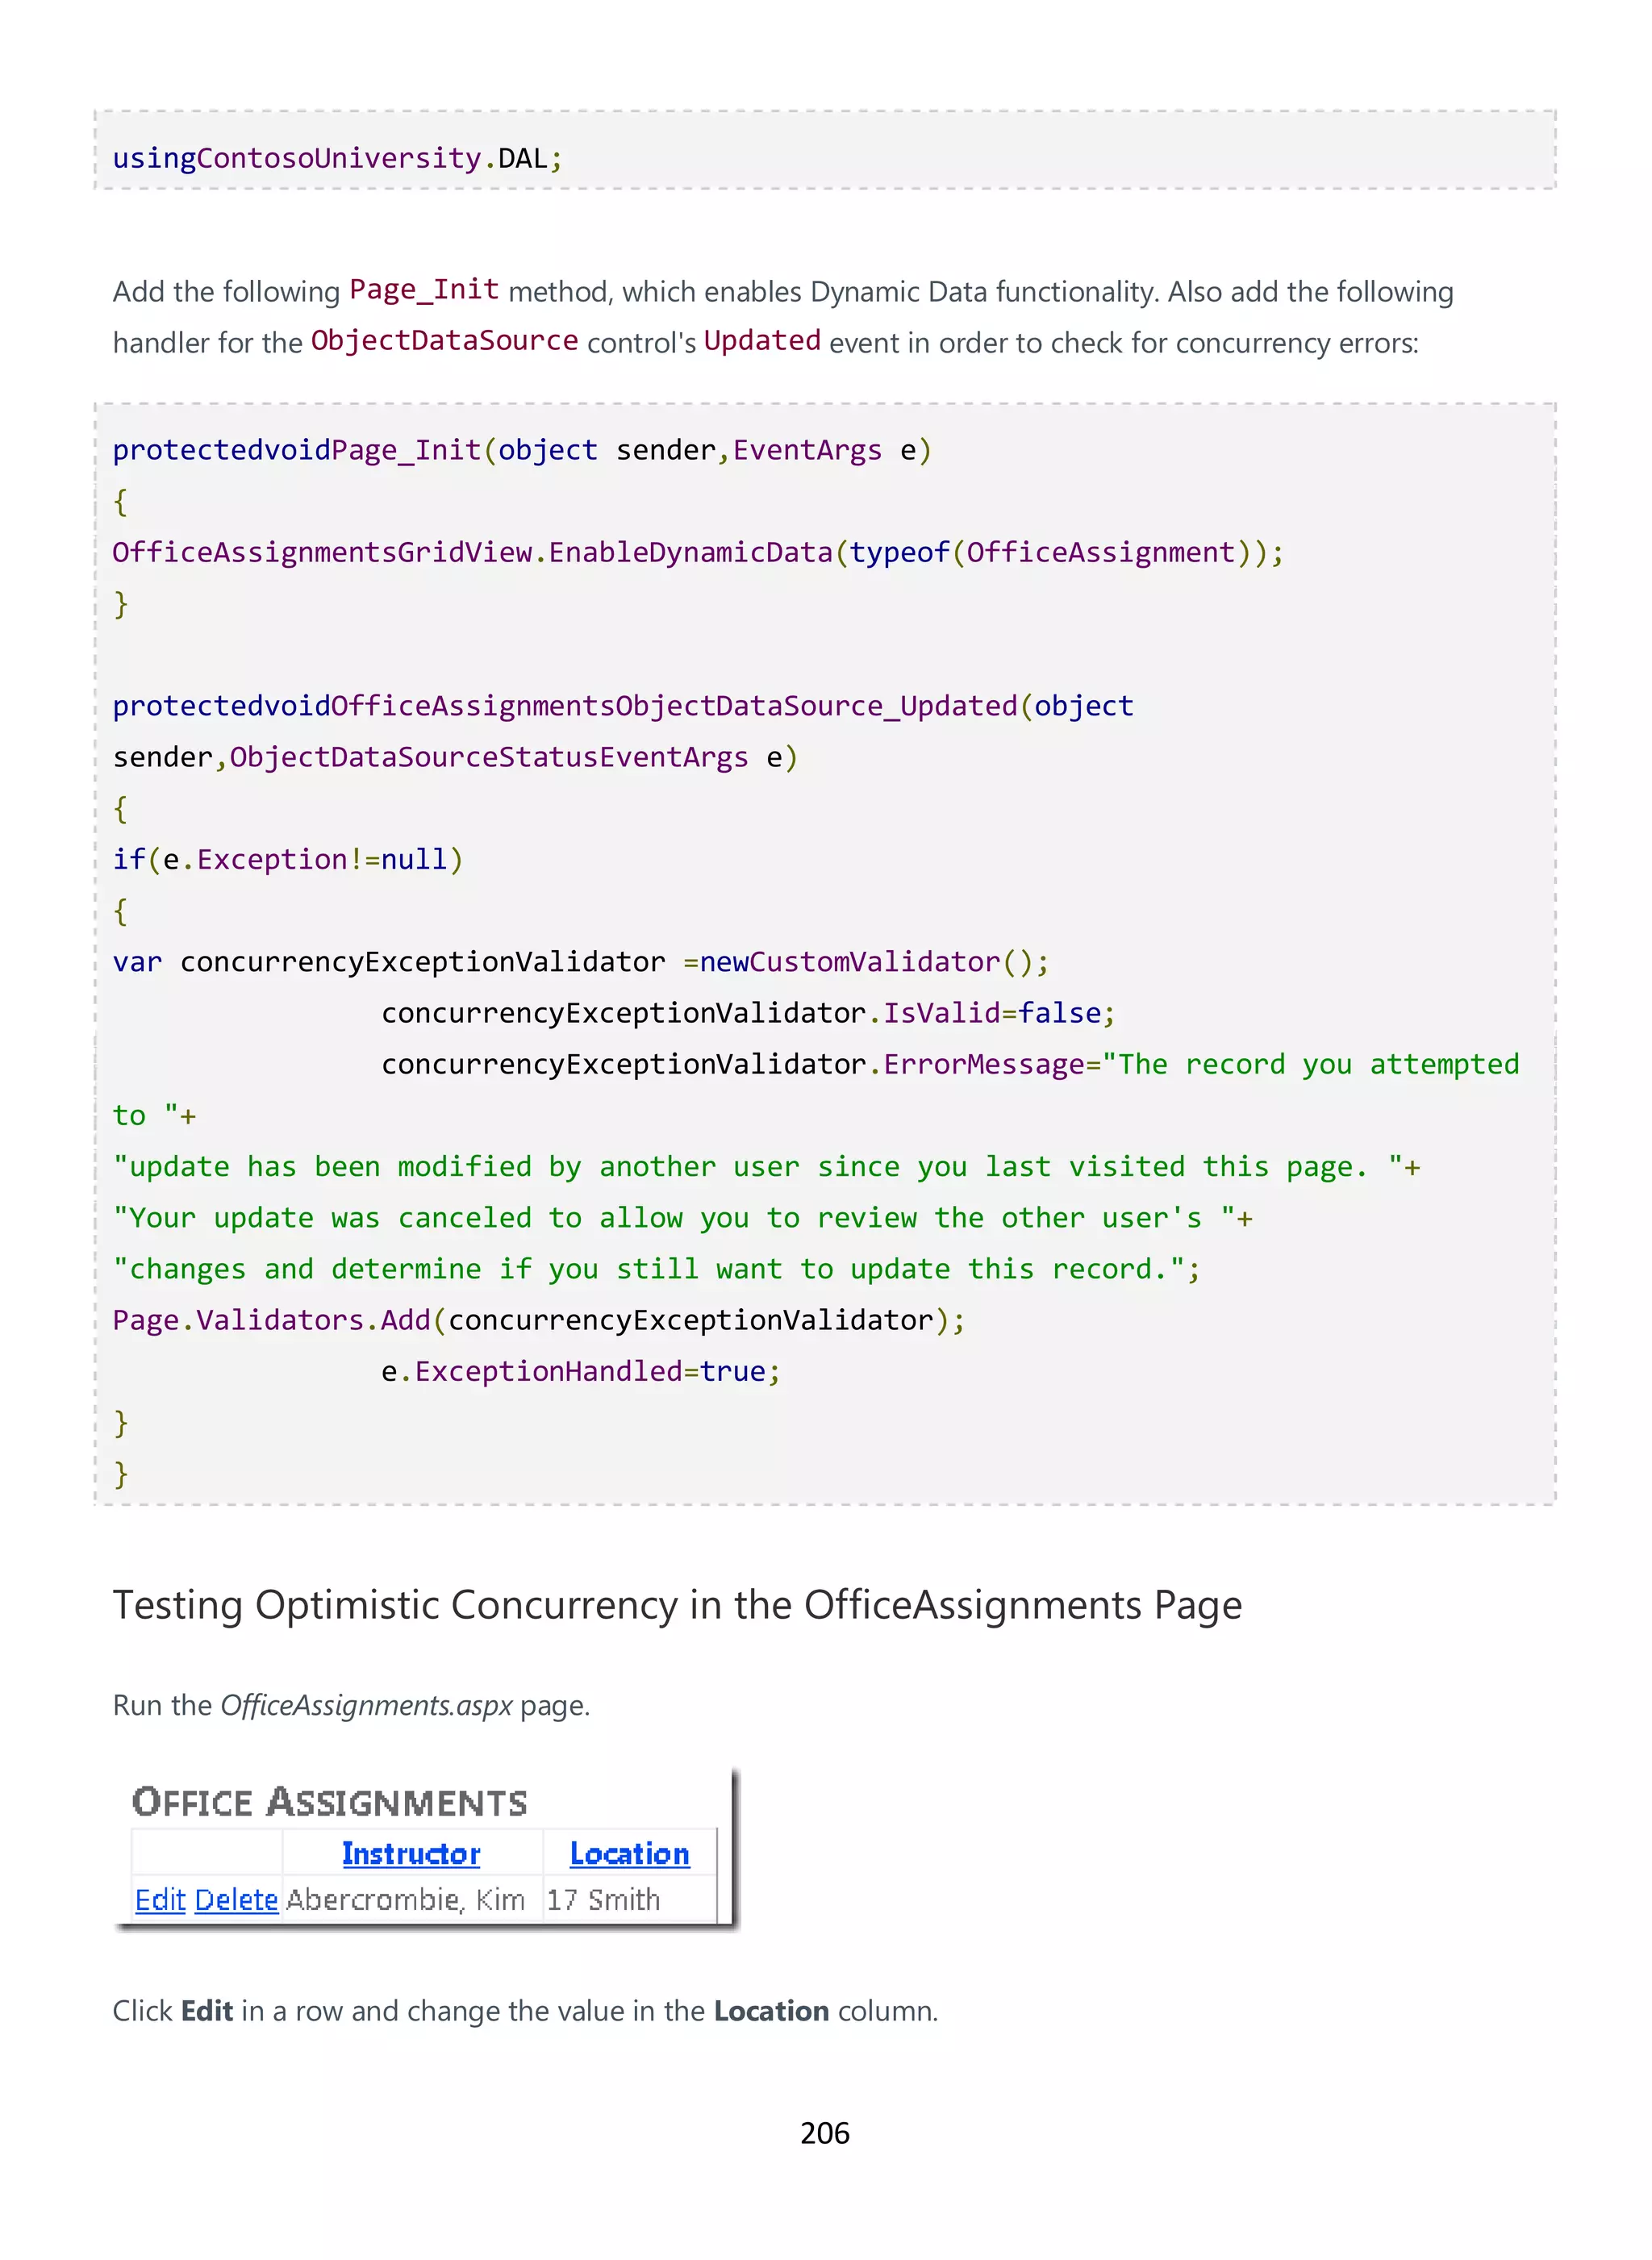Click the bold 'Location' word in the instruction

coord(771,2010)
